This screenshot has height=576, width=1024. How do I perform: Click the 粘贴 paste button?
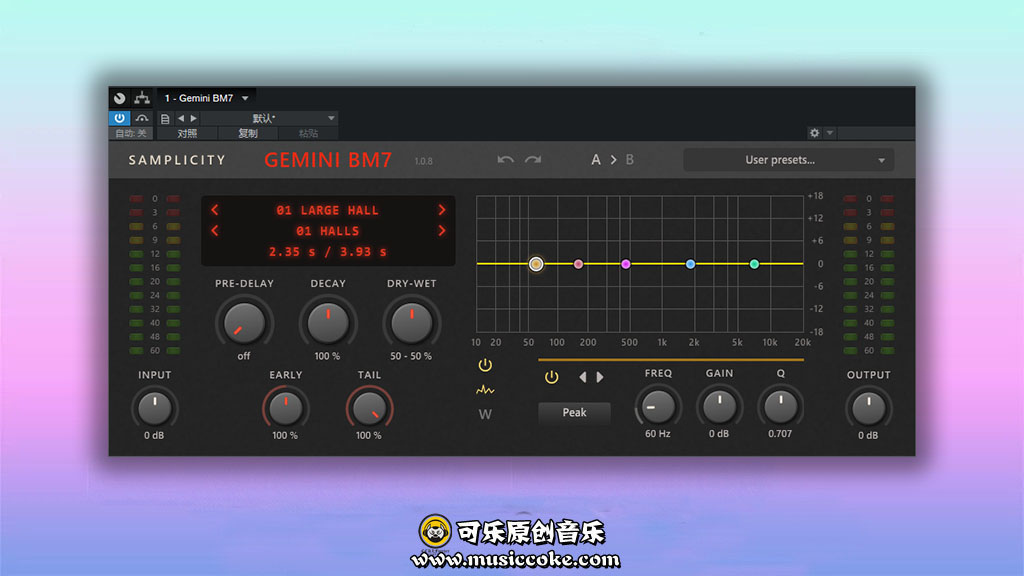coord(308,133)
